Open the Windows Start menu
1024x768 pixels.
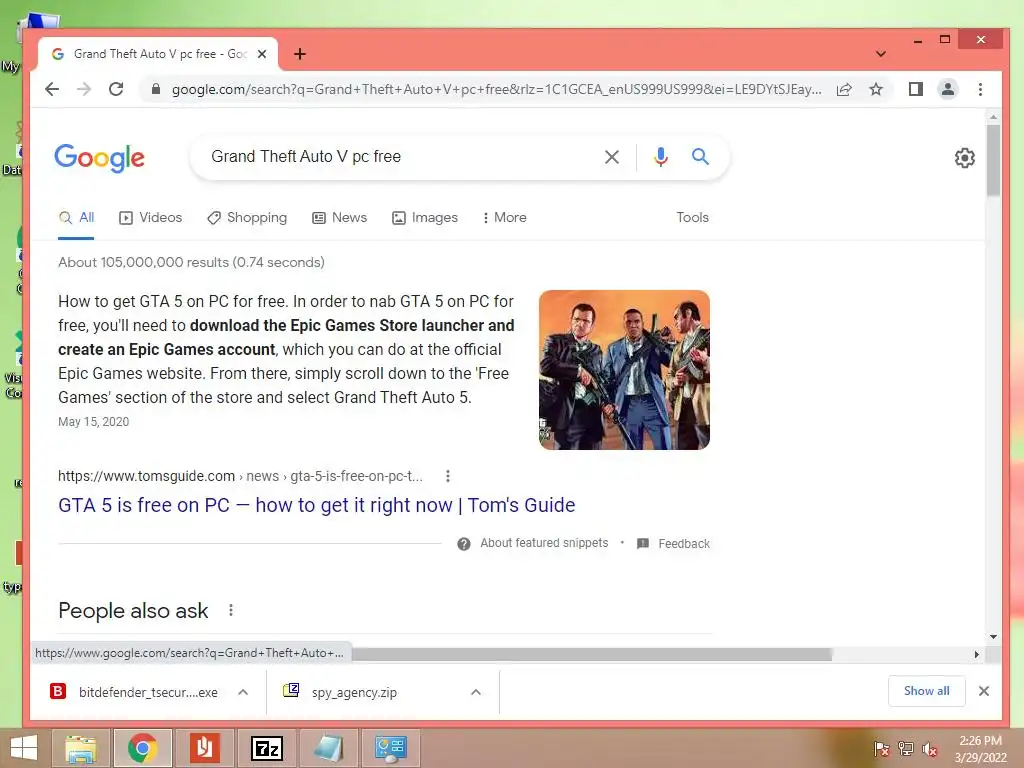24,748
